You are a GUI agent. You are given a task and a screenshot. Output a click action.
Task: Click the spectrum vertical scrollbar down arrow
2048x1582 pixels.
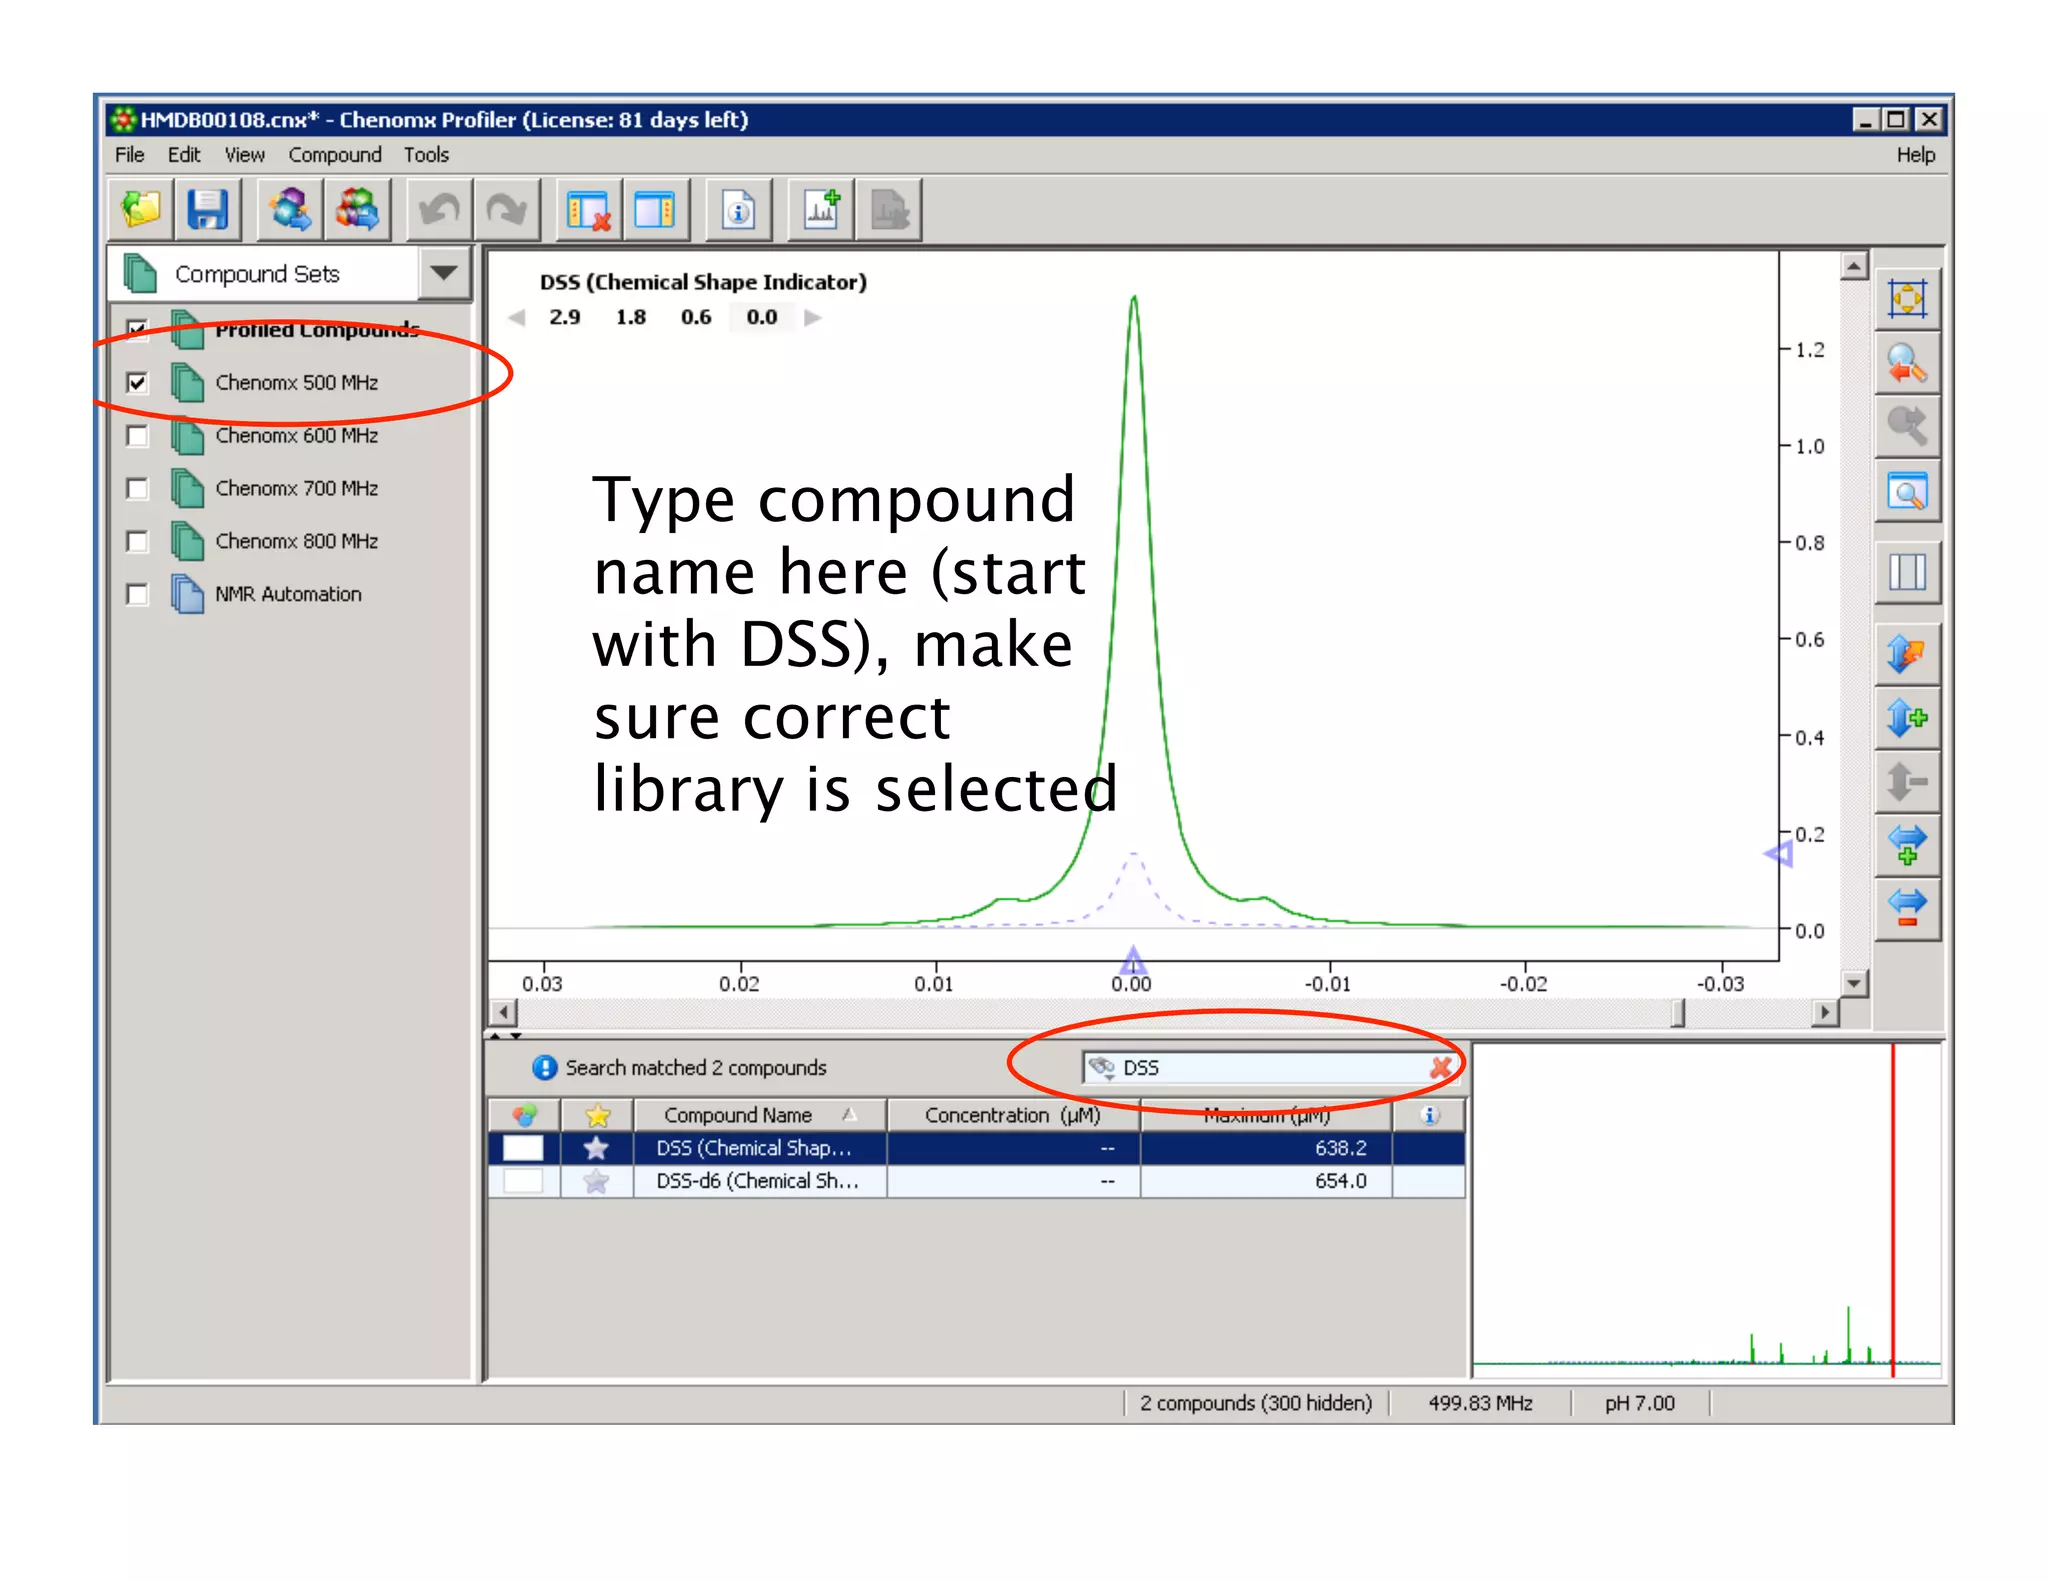[x=1854, y=983]
